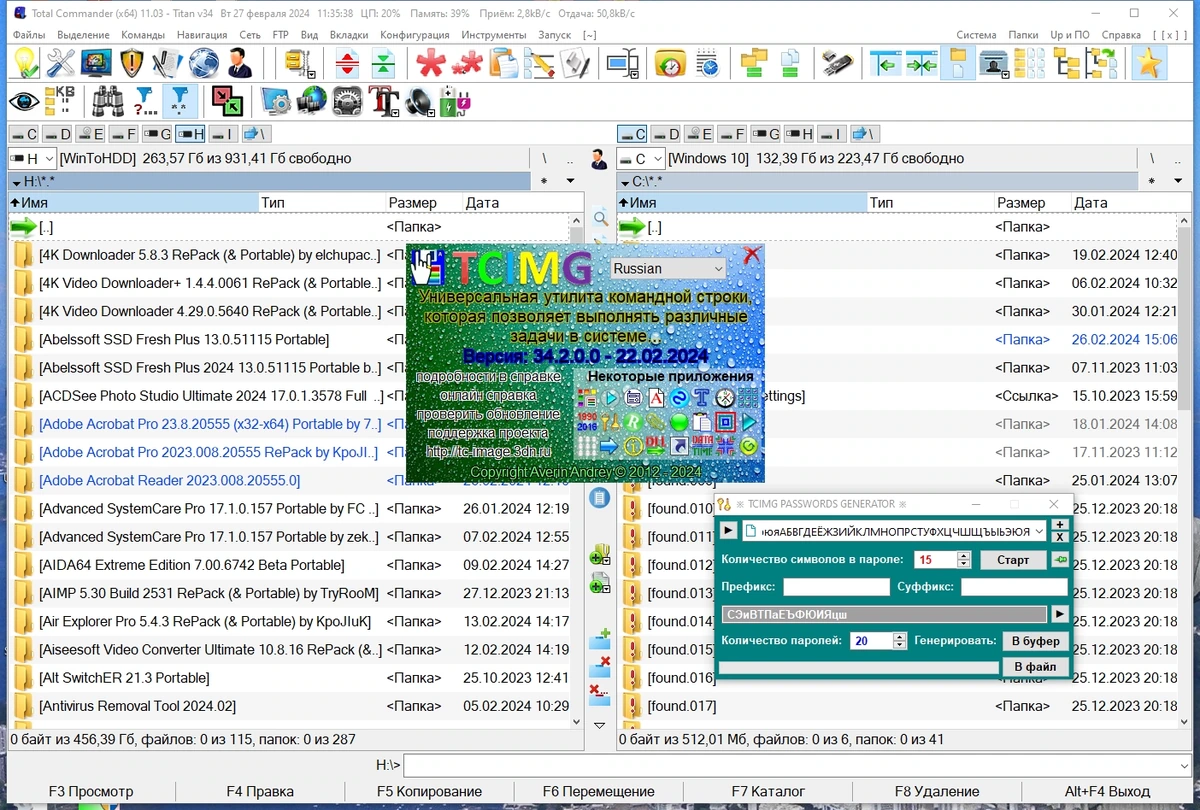
Task: Open the Файлы menu
Action: pos(29,34)
